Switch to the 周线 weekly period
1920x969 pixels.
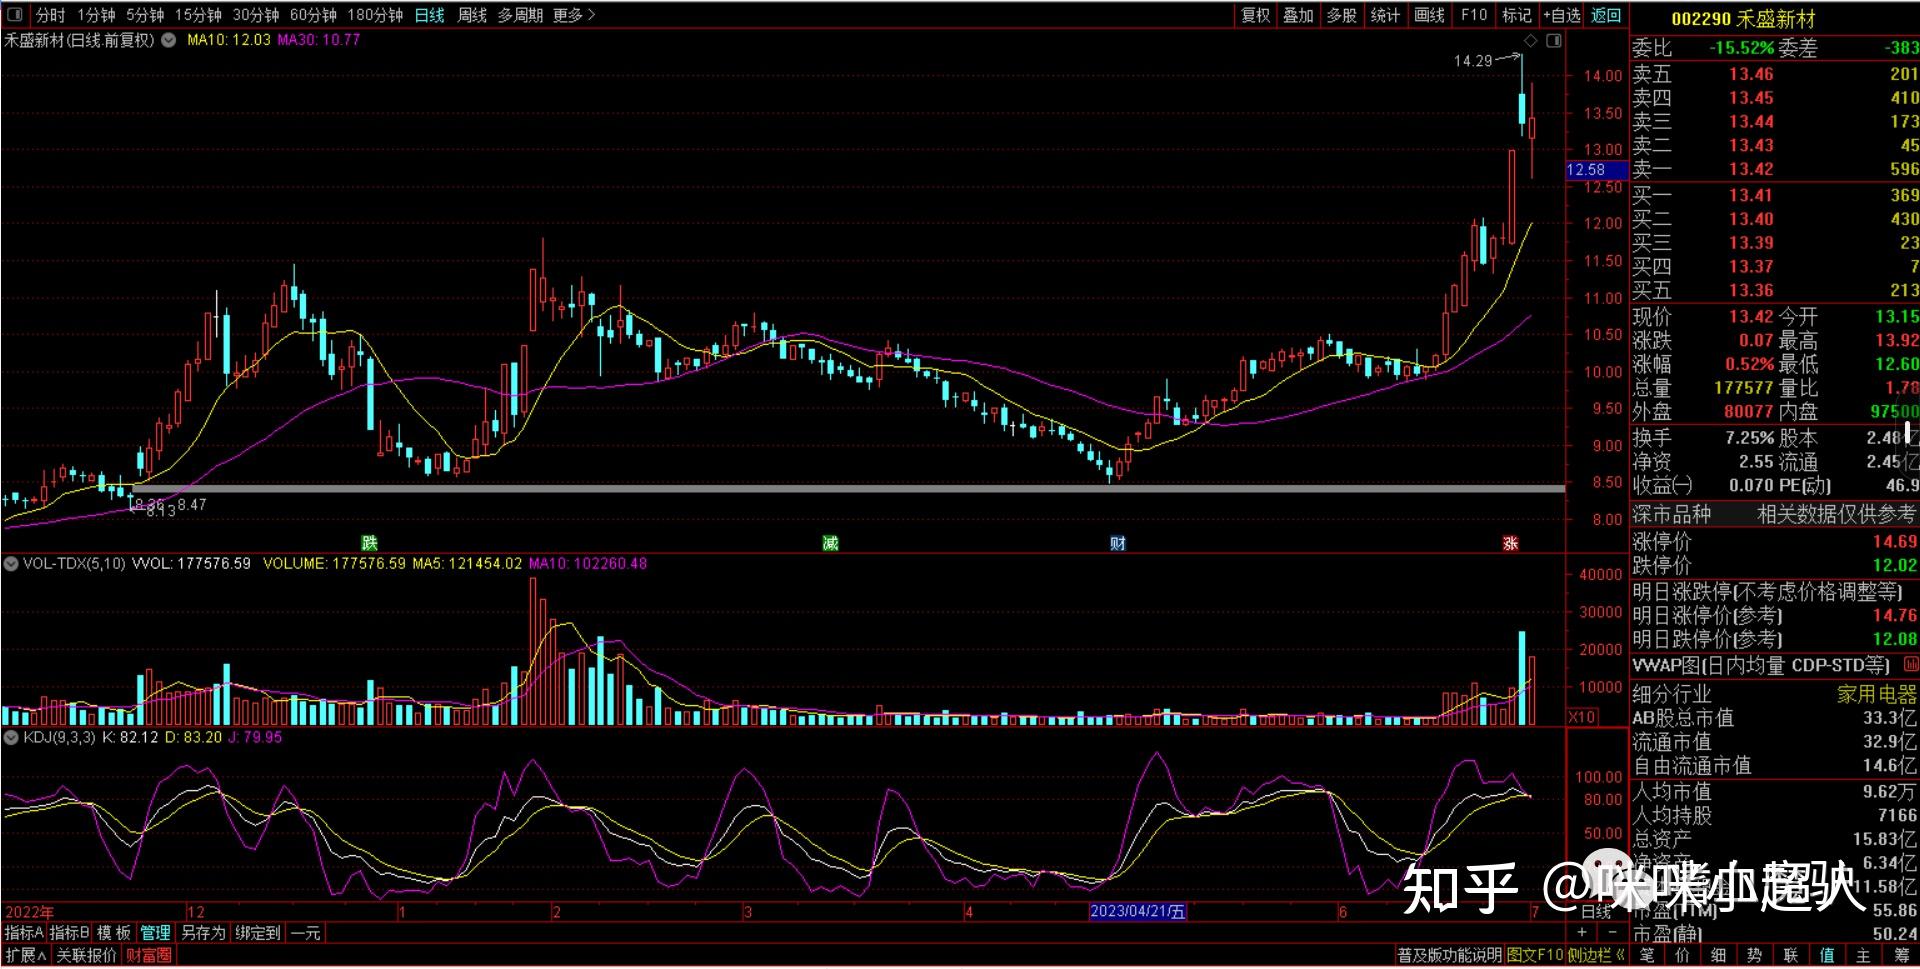pyautogui.click(x=472, y=15)
